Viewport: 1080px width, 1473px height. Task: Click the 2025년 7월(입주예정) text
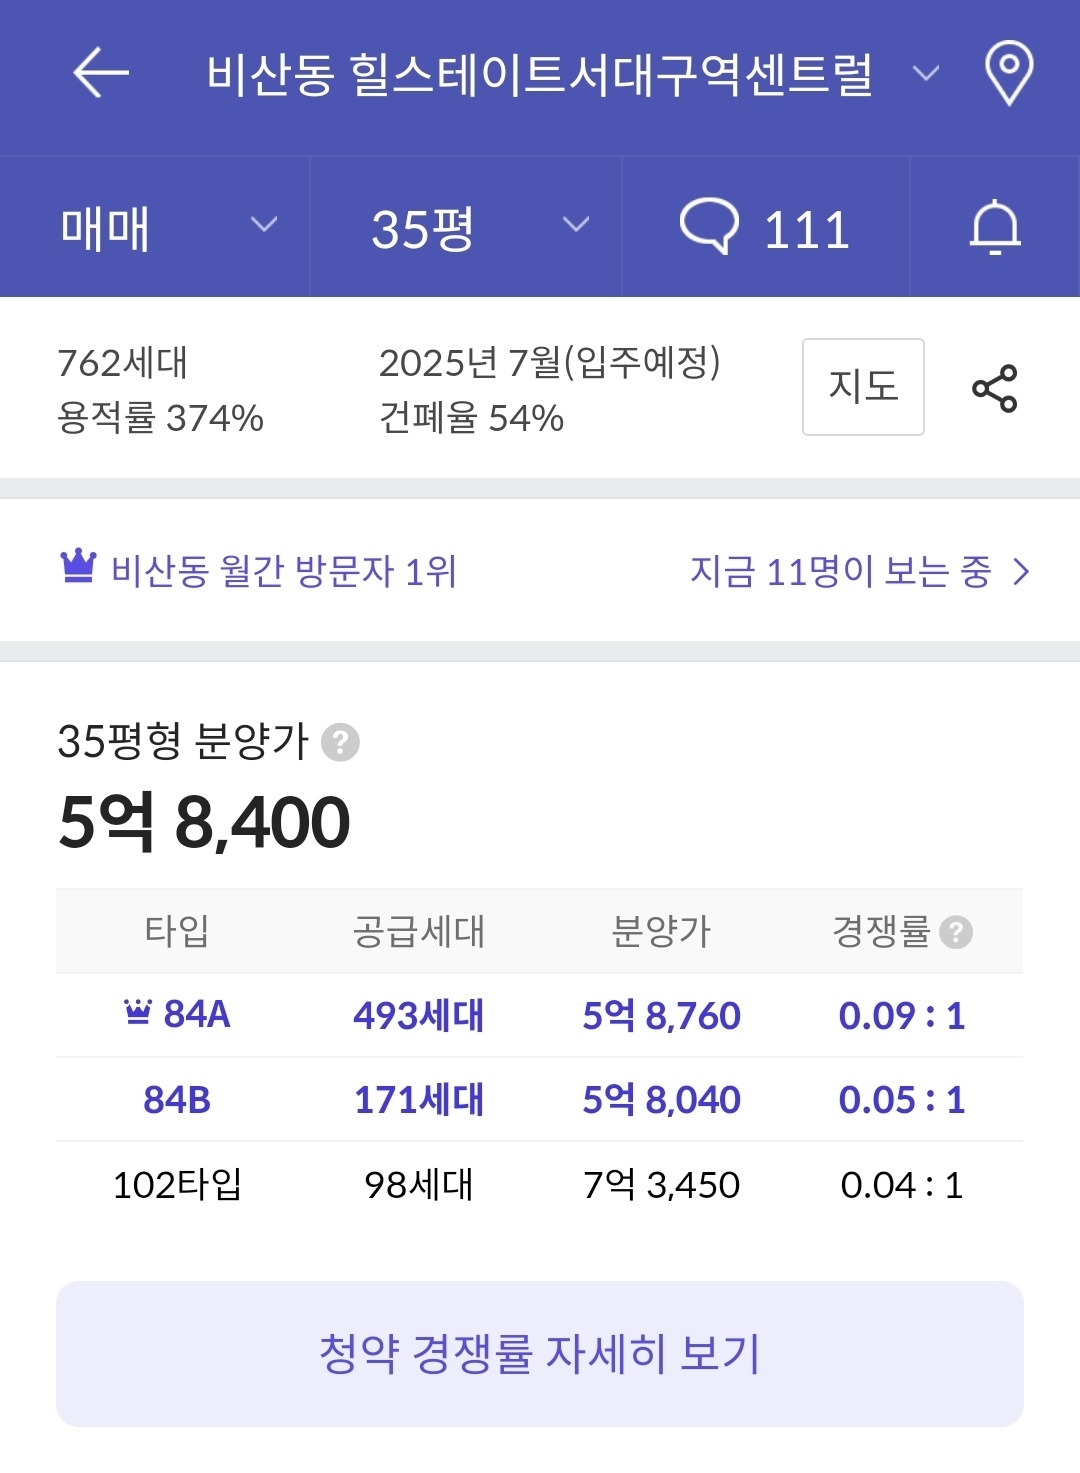coord(550,362)
